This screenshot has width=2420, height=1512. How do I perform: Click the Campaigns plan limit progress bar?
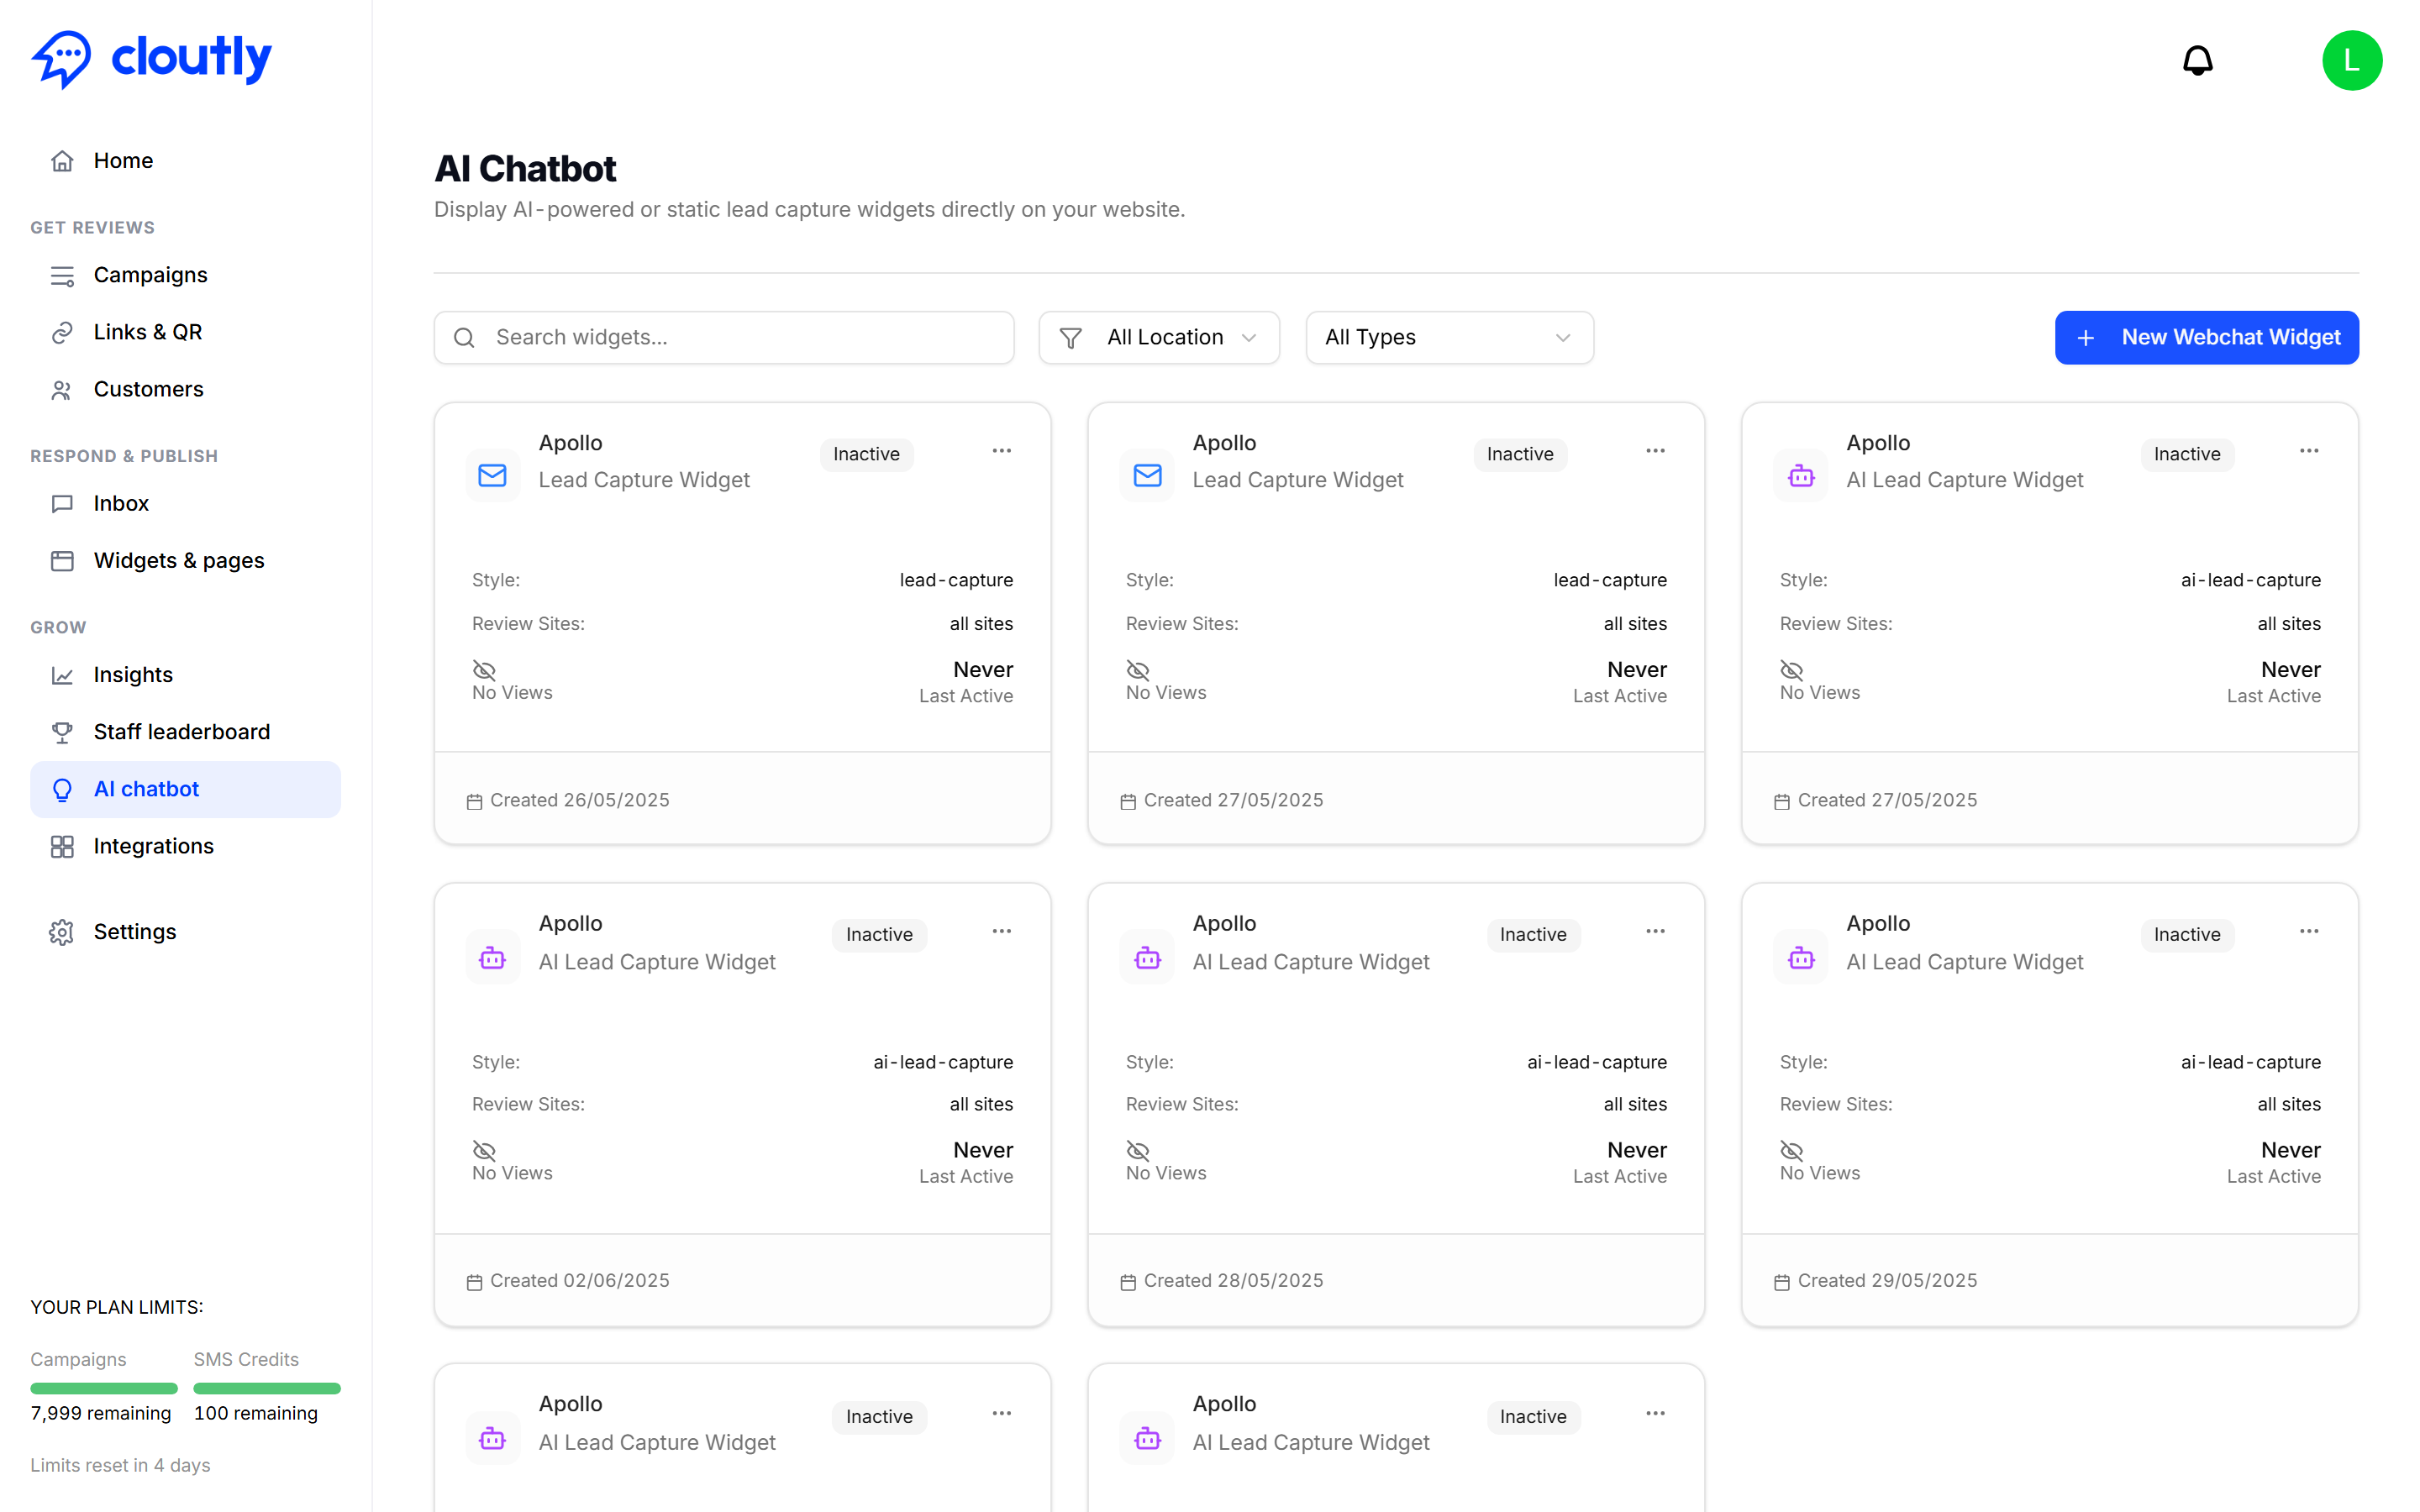click(104, 1388)
